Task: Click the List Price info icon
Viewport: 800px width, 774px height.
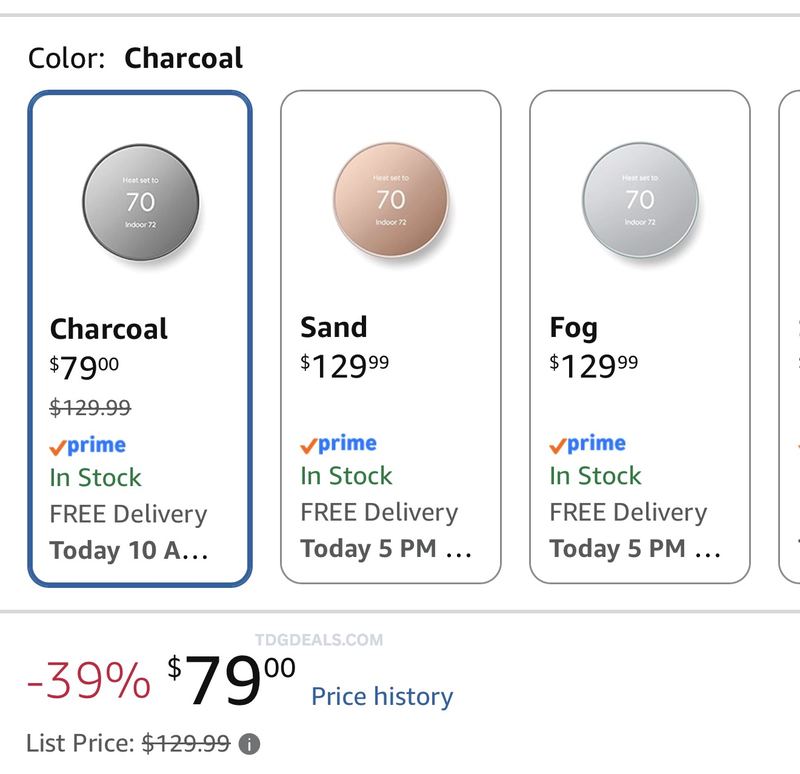Action: 249,744
